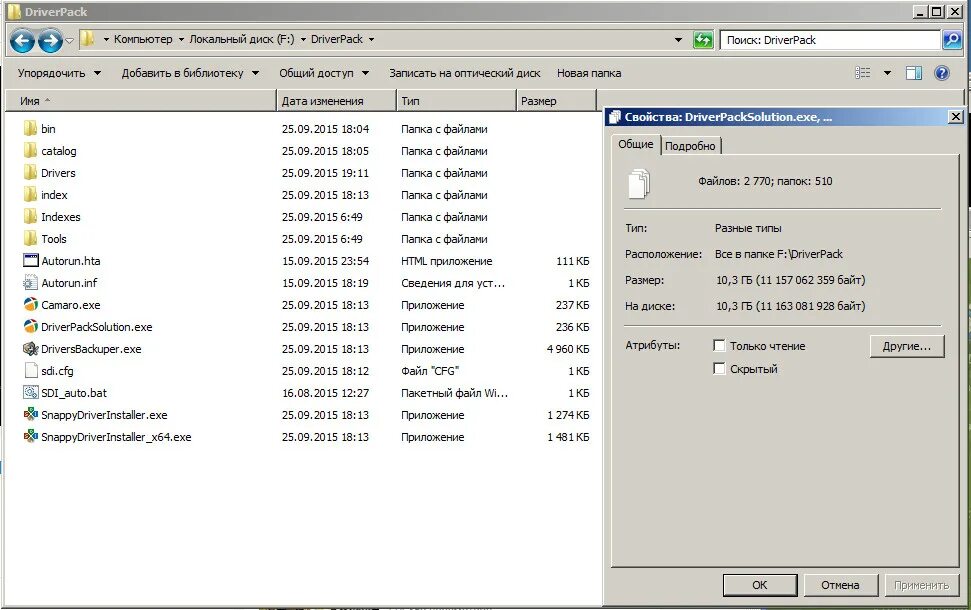
Task: Click the location value F:\DriverPack
Action: coord(778,254)
